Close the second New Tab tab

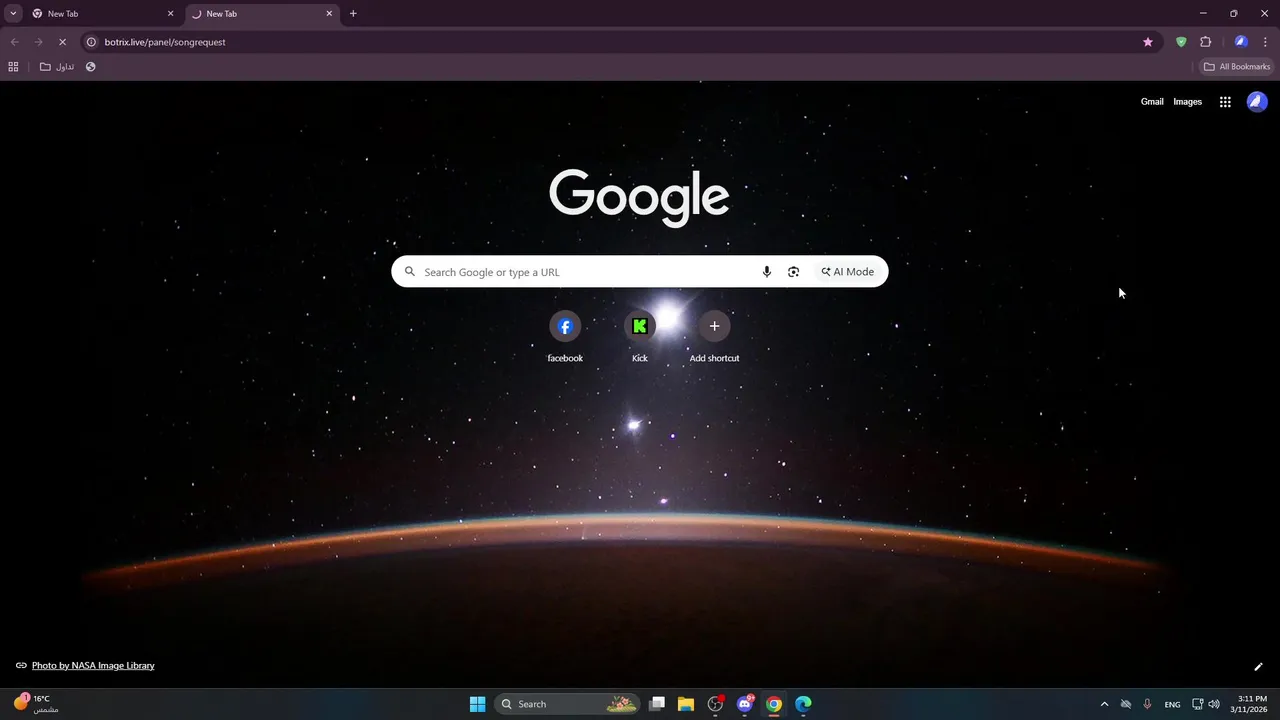point(329,14)
